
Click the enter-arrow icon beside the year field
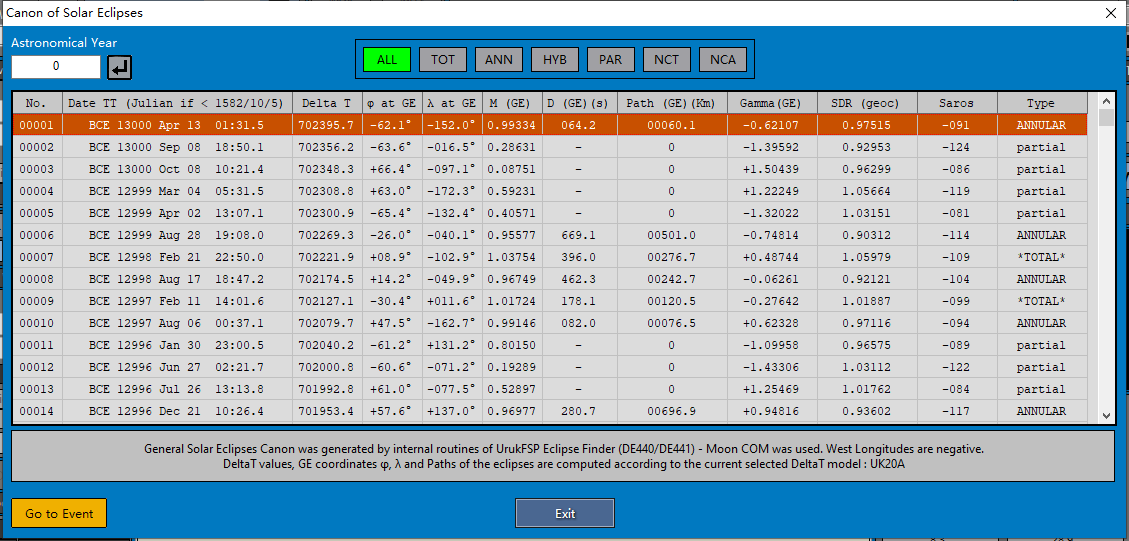pyautogui.click(x=120, y=68)
